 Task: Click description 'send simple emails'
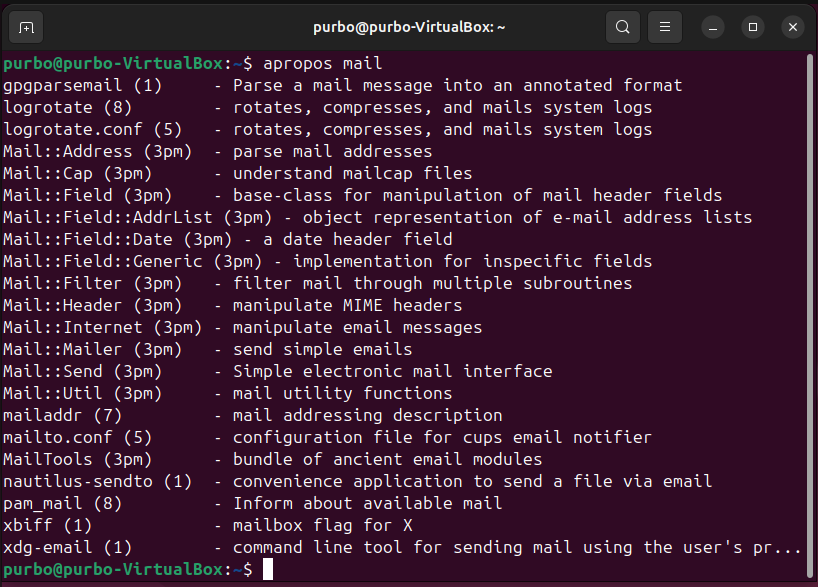(322, 349)
